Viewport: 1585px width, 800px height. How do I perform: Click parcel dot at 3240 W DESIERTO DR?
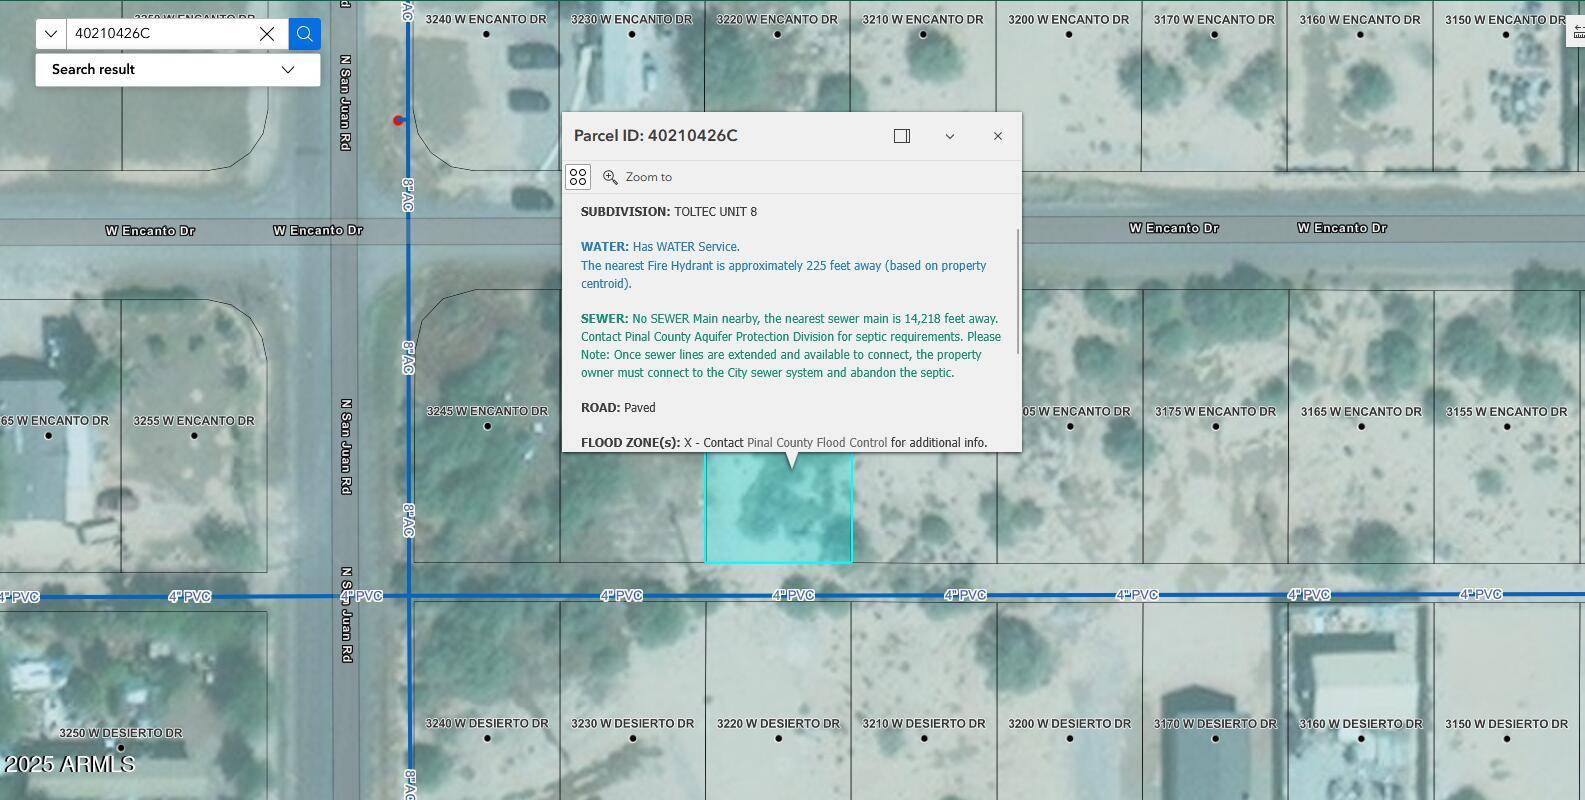(x=487, y=739)
